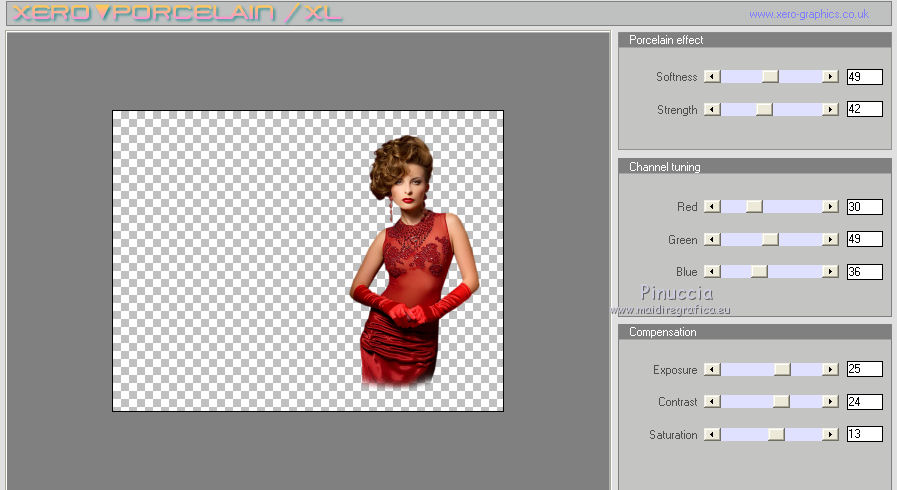This screenshot has width=897, height=490.
Task: Focus the Strength value field showing 42
Action: pyautogui.click(x=864, y=109)
